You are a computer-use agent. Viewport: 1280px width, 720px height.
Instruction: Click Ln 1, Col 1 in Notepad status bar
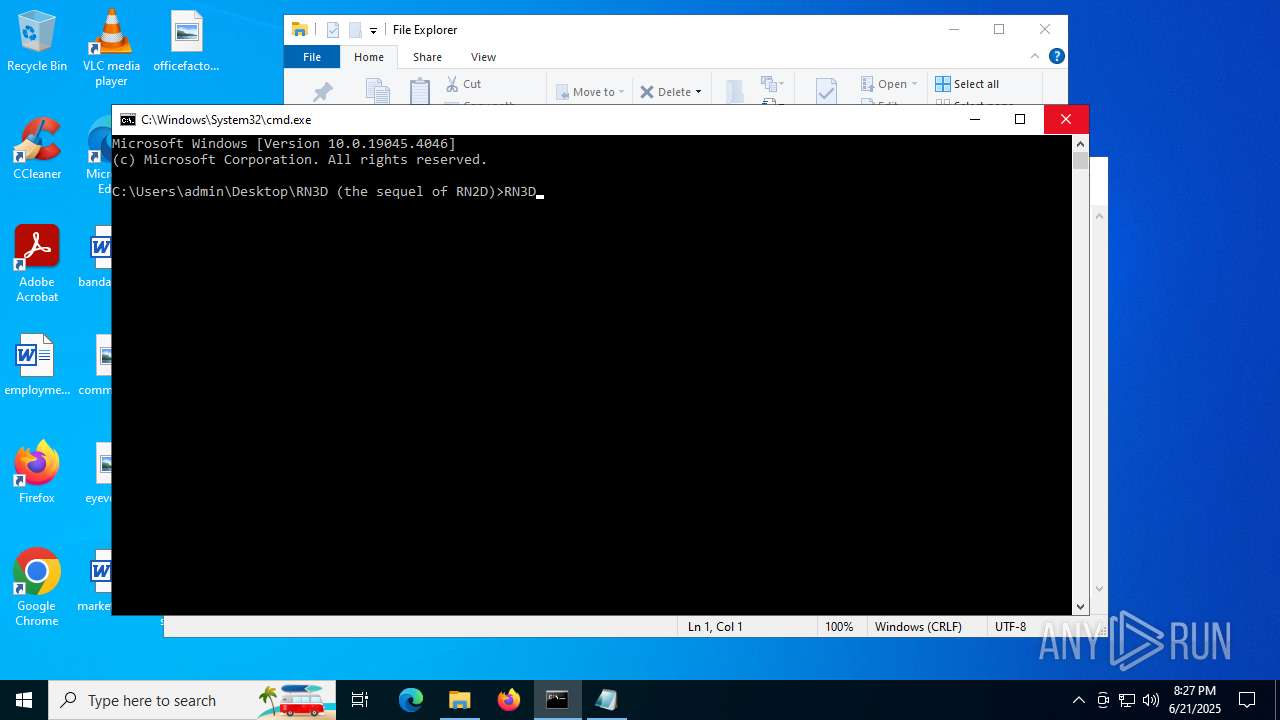[715, 627]
